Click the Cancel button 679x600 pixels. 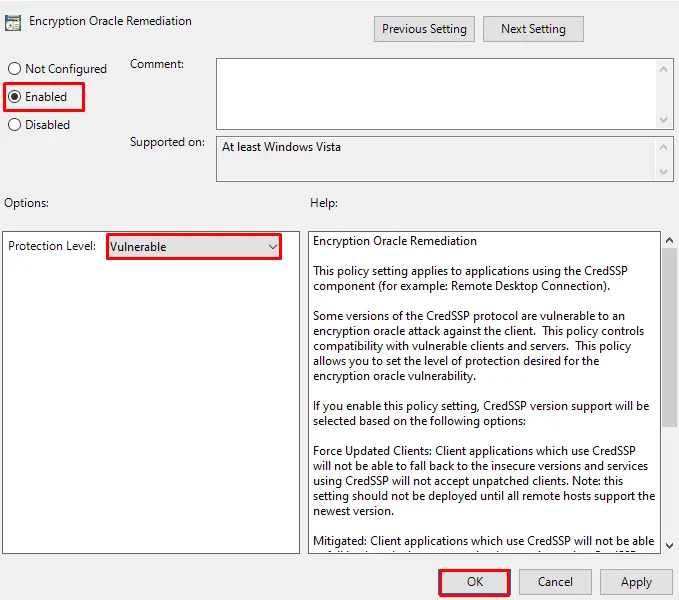tap(555, 582)
